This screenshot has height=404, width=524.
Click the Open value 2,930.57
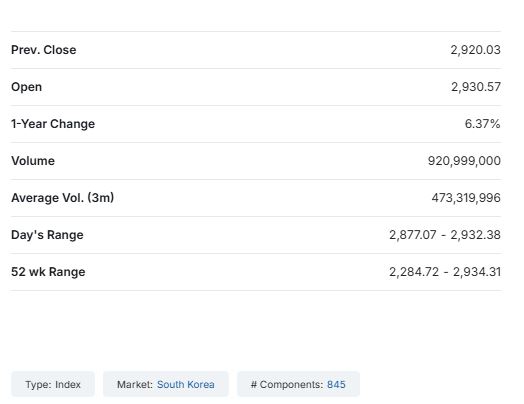click(x=476, y=87)
